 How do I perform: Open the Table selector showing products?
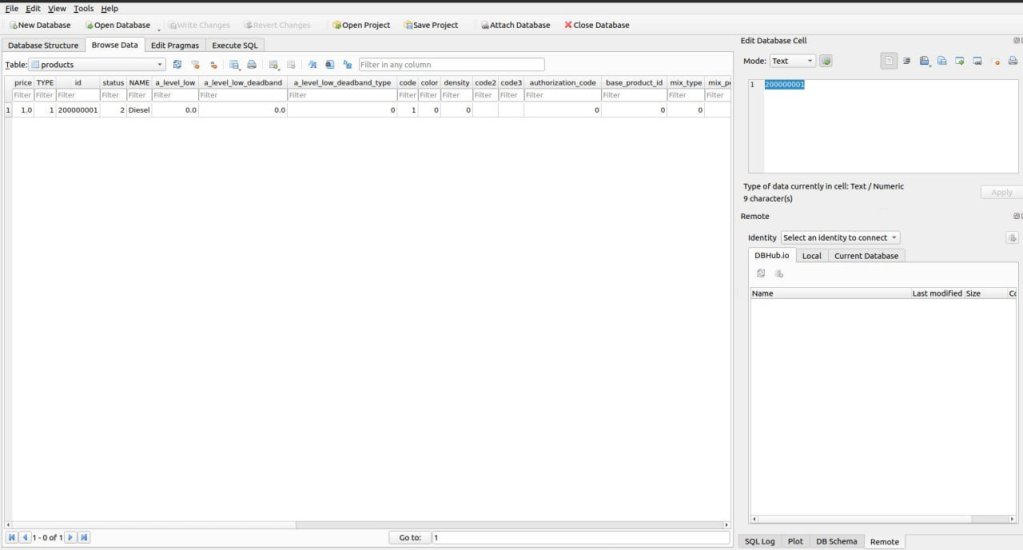tap(96, 64)
